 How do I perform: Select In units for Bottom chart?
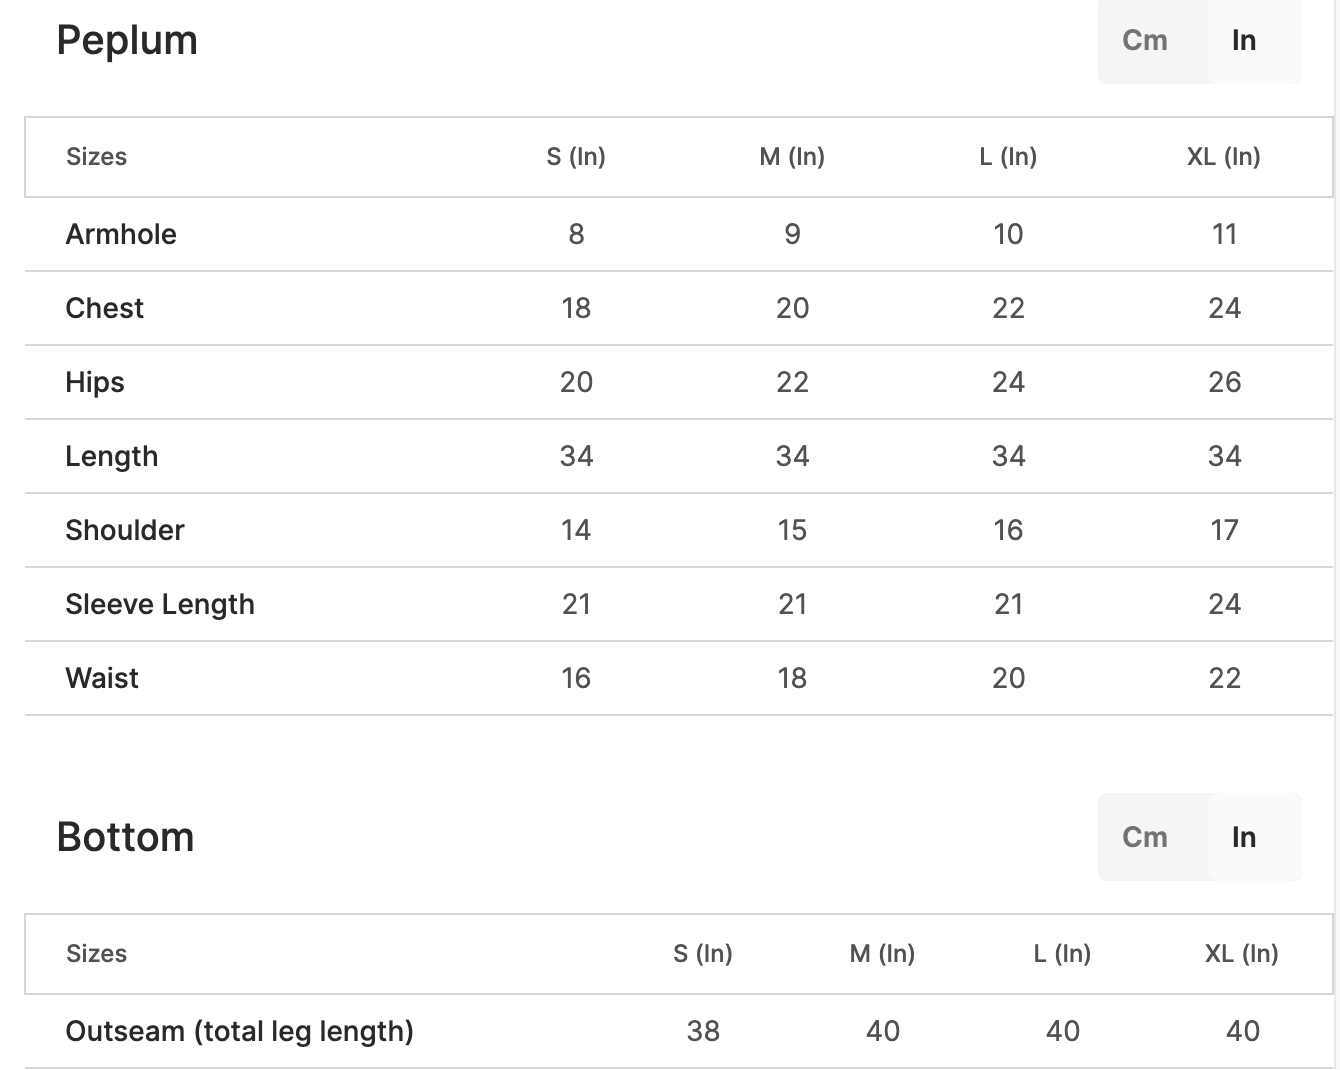pyautogui.click(x=1244, y=837)
